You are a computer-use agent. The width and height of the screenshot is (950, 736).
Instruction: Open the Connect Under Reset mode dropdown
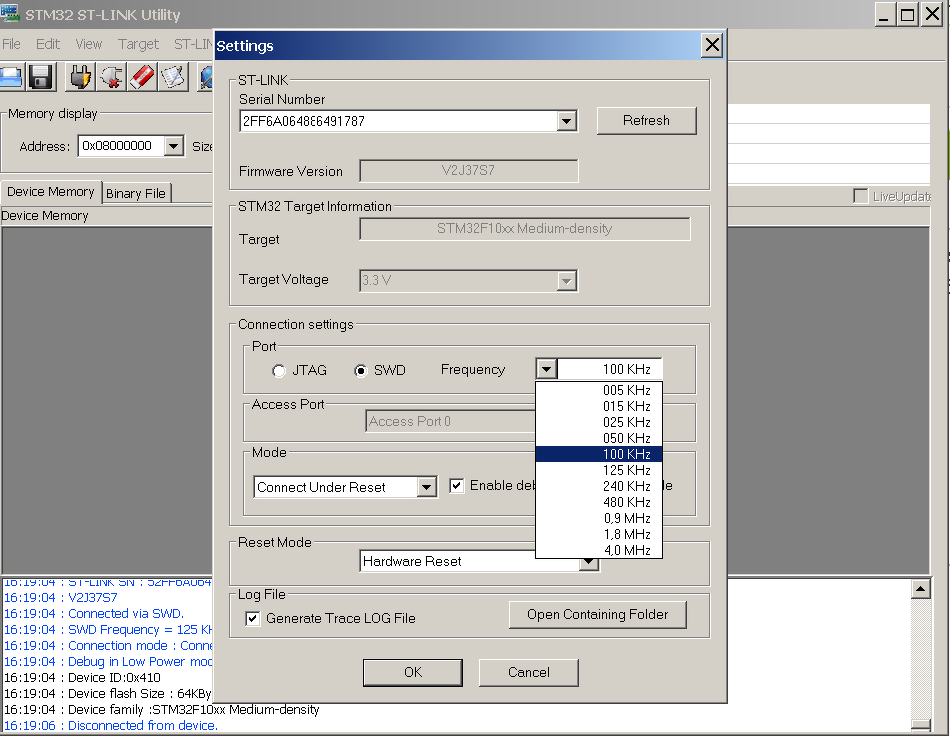point(427,487)
